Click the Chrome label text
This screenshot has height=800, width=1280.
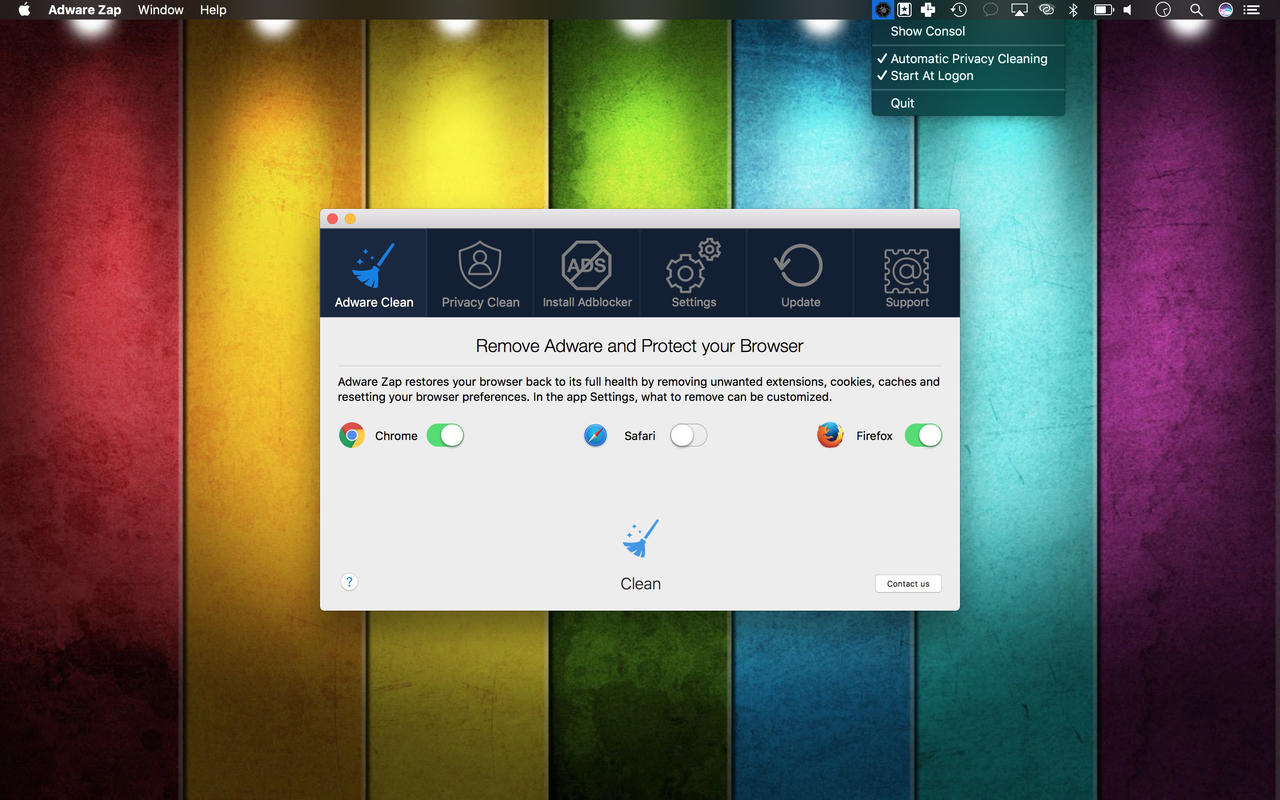(396, 436)
